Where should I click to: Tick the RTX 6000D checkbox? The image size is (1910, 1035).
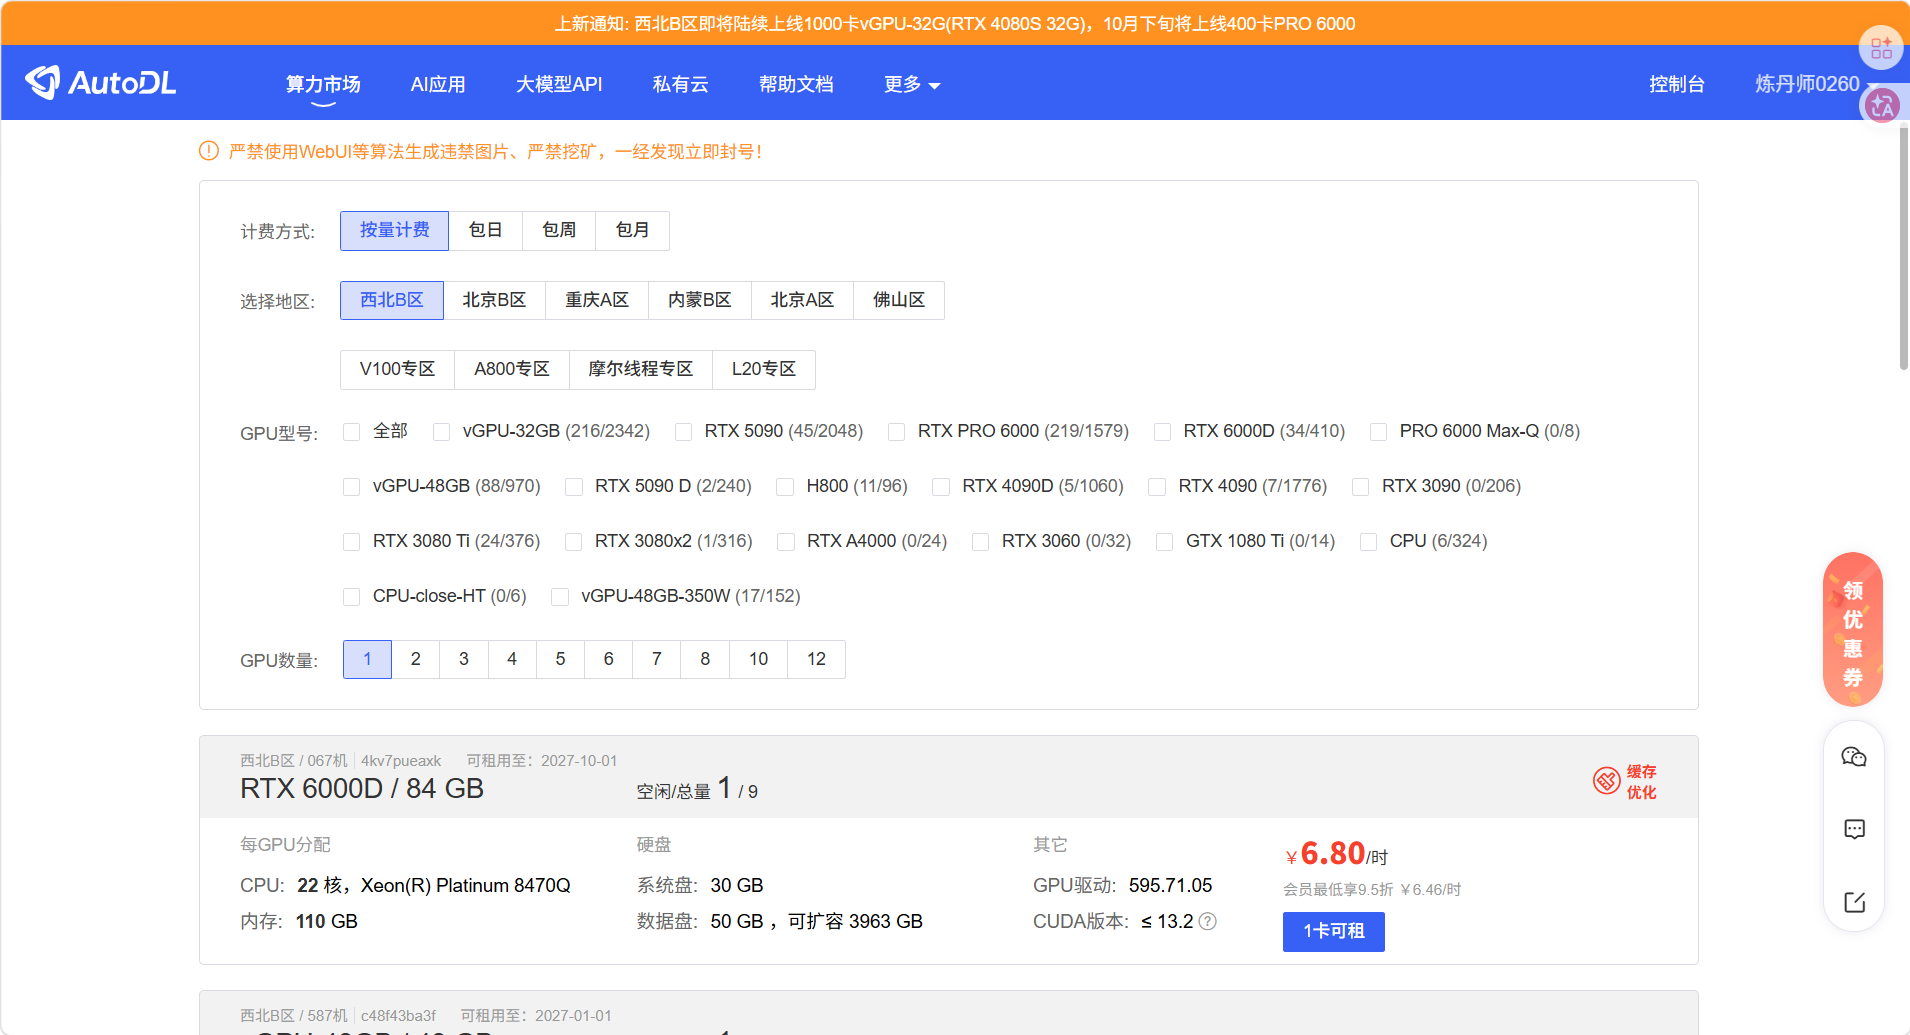1162,432
